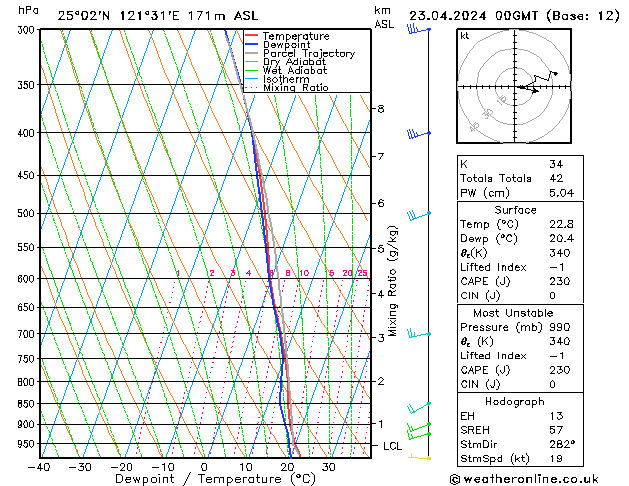
Task: Click the 800 pressure level label
Action: click(28, 382)
